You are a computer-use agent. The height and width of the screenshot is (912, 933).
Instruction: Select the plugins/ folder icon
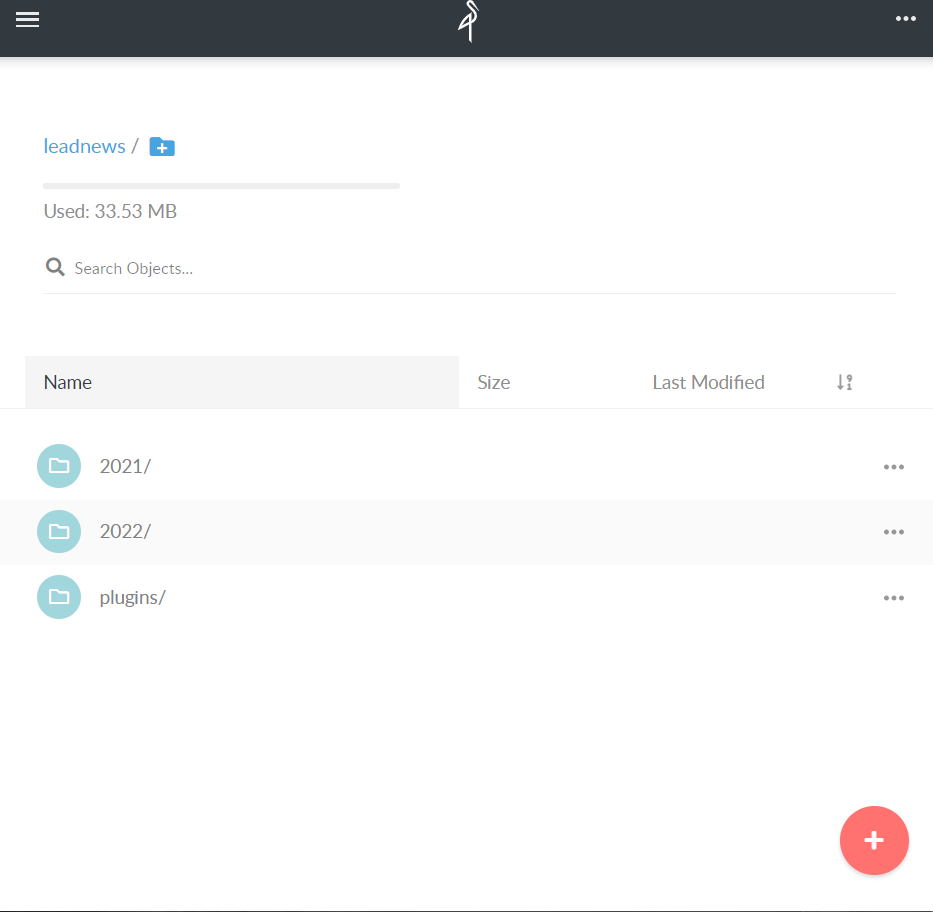[x=59, y=597]
